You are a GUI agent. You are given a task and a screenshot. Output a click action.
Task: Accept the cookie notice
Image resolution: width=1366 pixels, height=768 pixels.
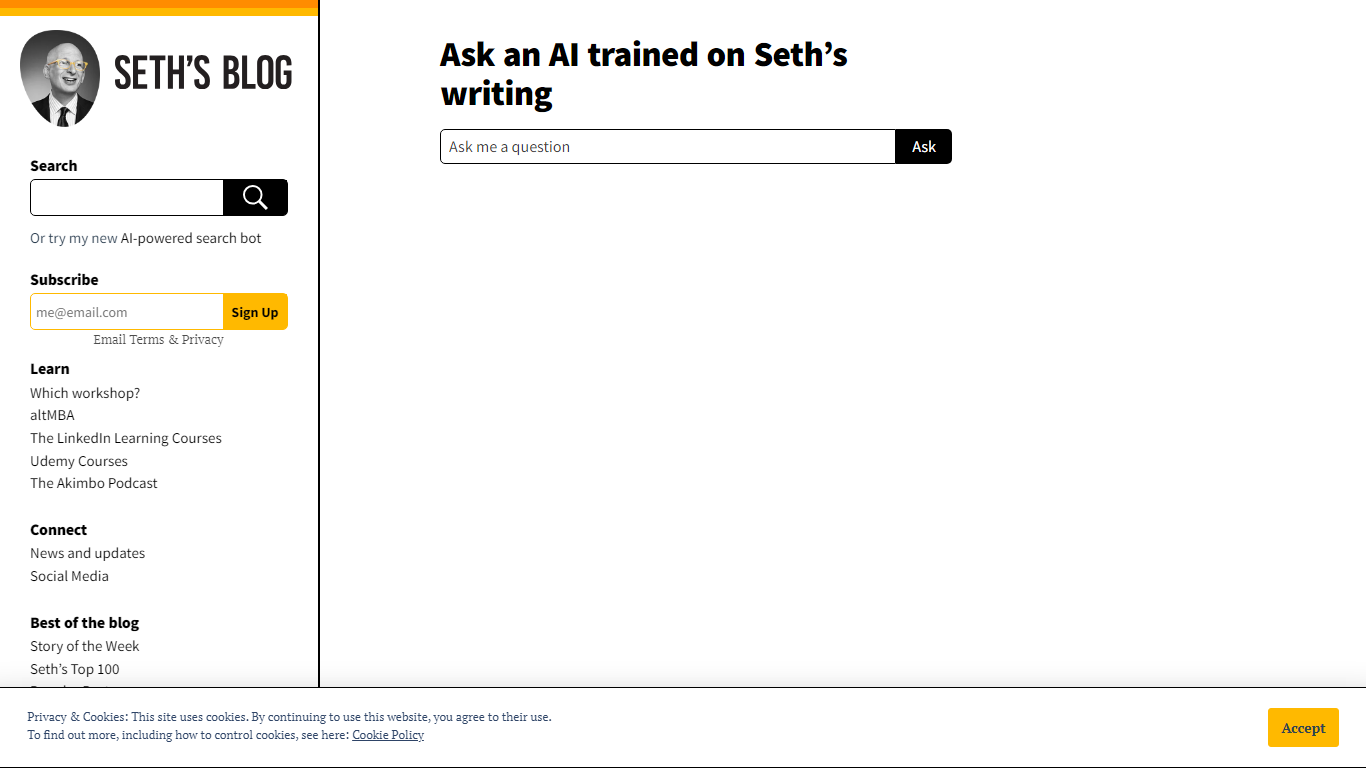(x=1303, y=728)
